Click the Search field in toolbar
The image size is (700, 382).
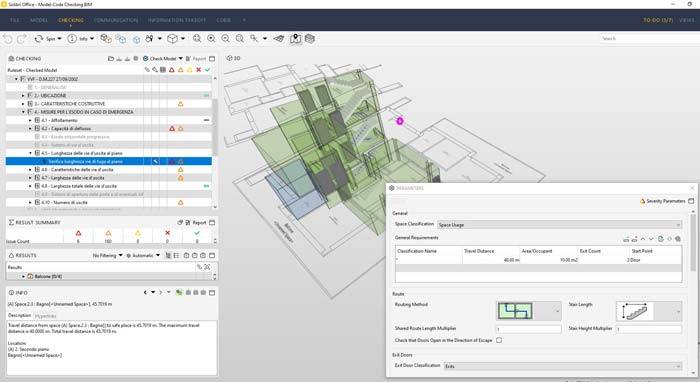coord(649,39)
